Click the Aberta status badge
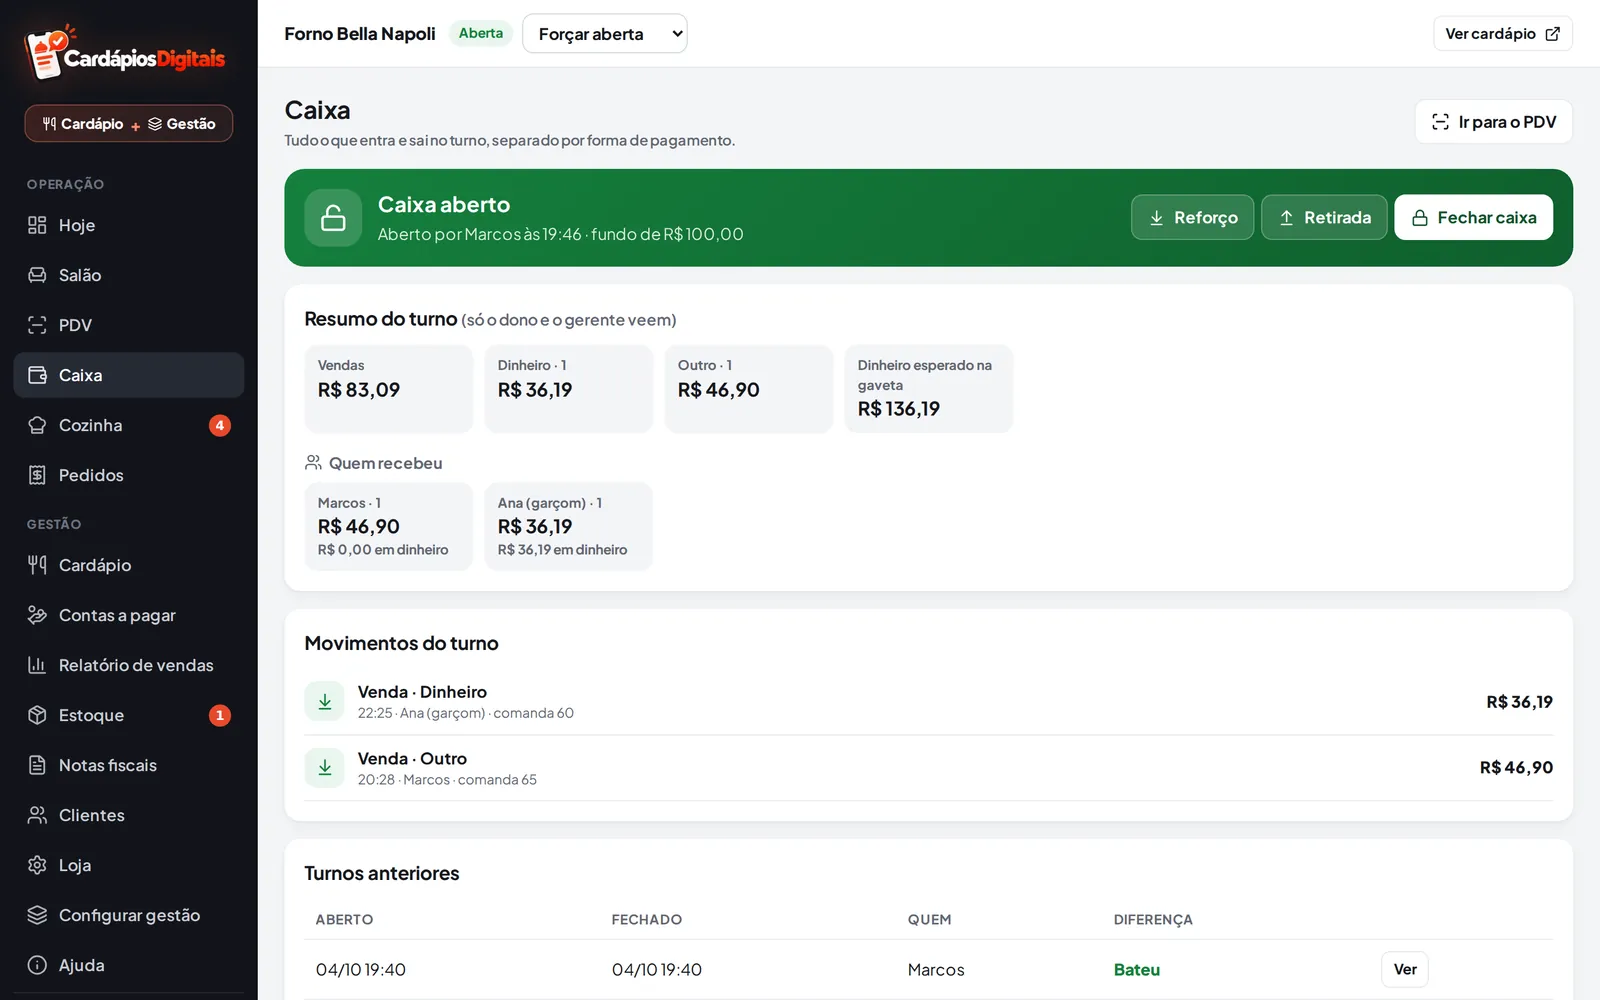This screenshot has width=1600, height=1000. [x=481, y=33]
